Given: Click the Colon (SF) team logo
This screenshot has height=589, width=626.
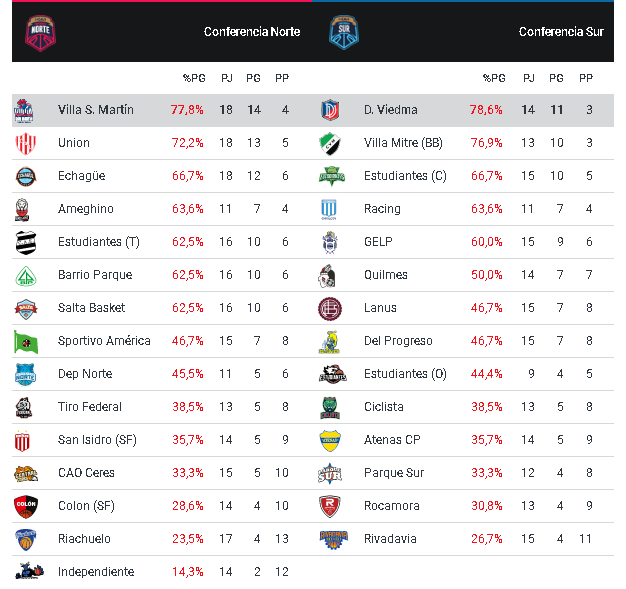Looking at the screenshot, I should pos(25,506).
